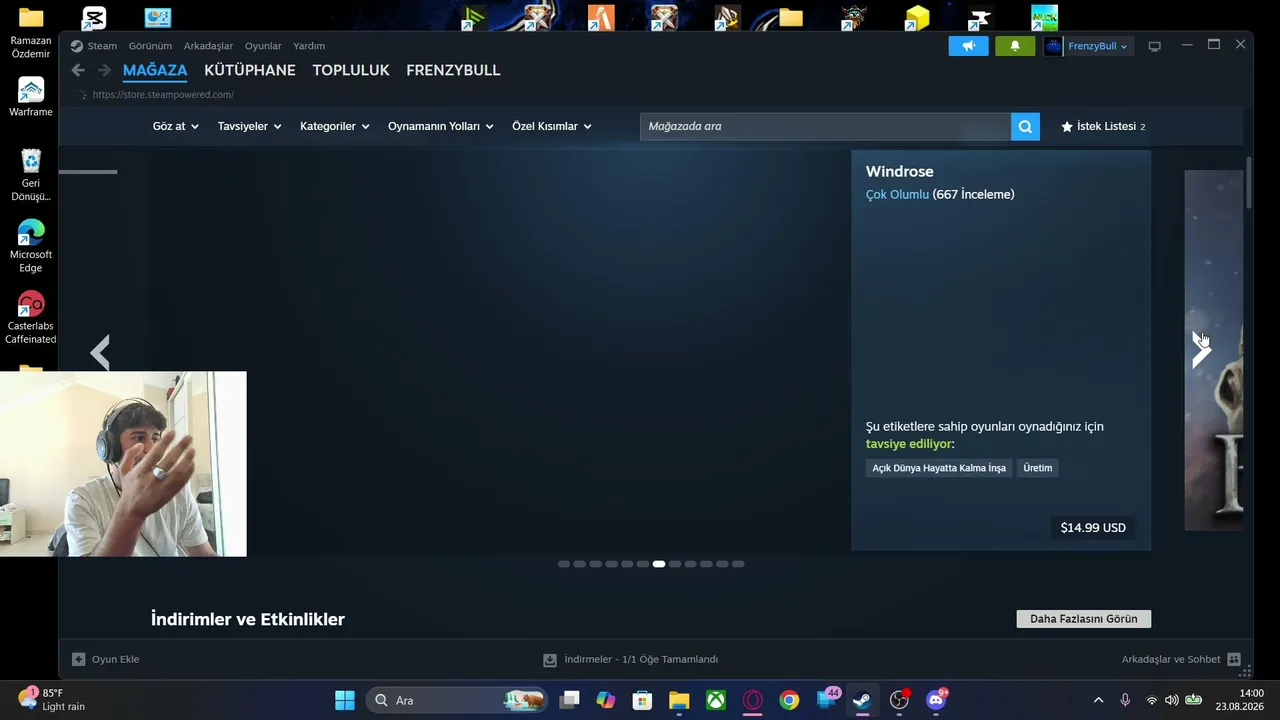Open Copilot from the taskbar
This screenshot has width=1280, height=720.
[x=606, y=700]
